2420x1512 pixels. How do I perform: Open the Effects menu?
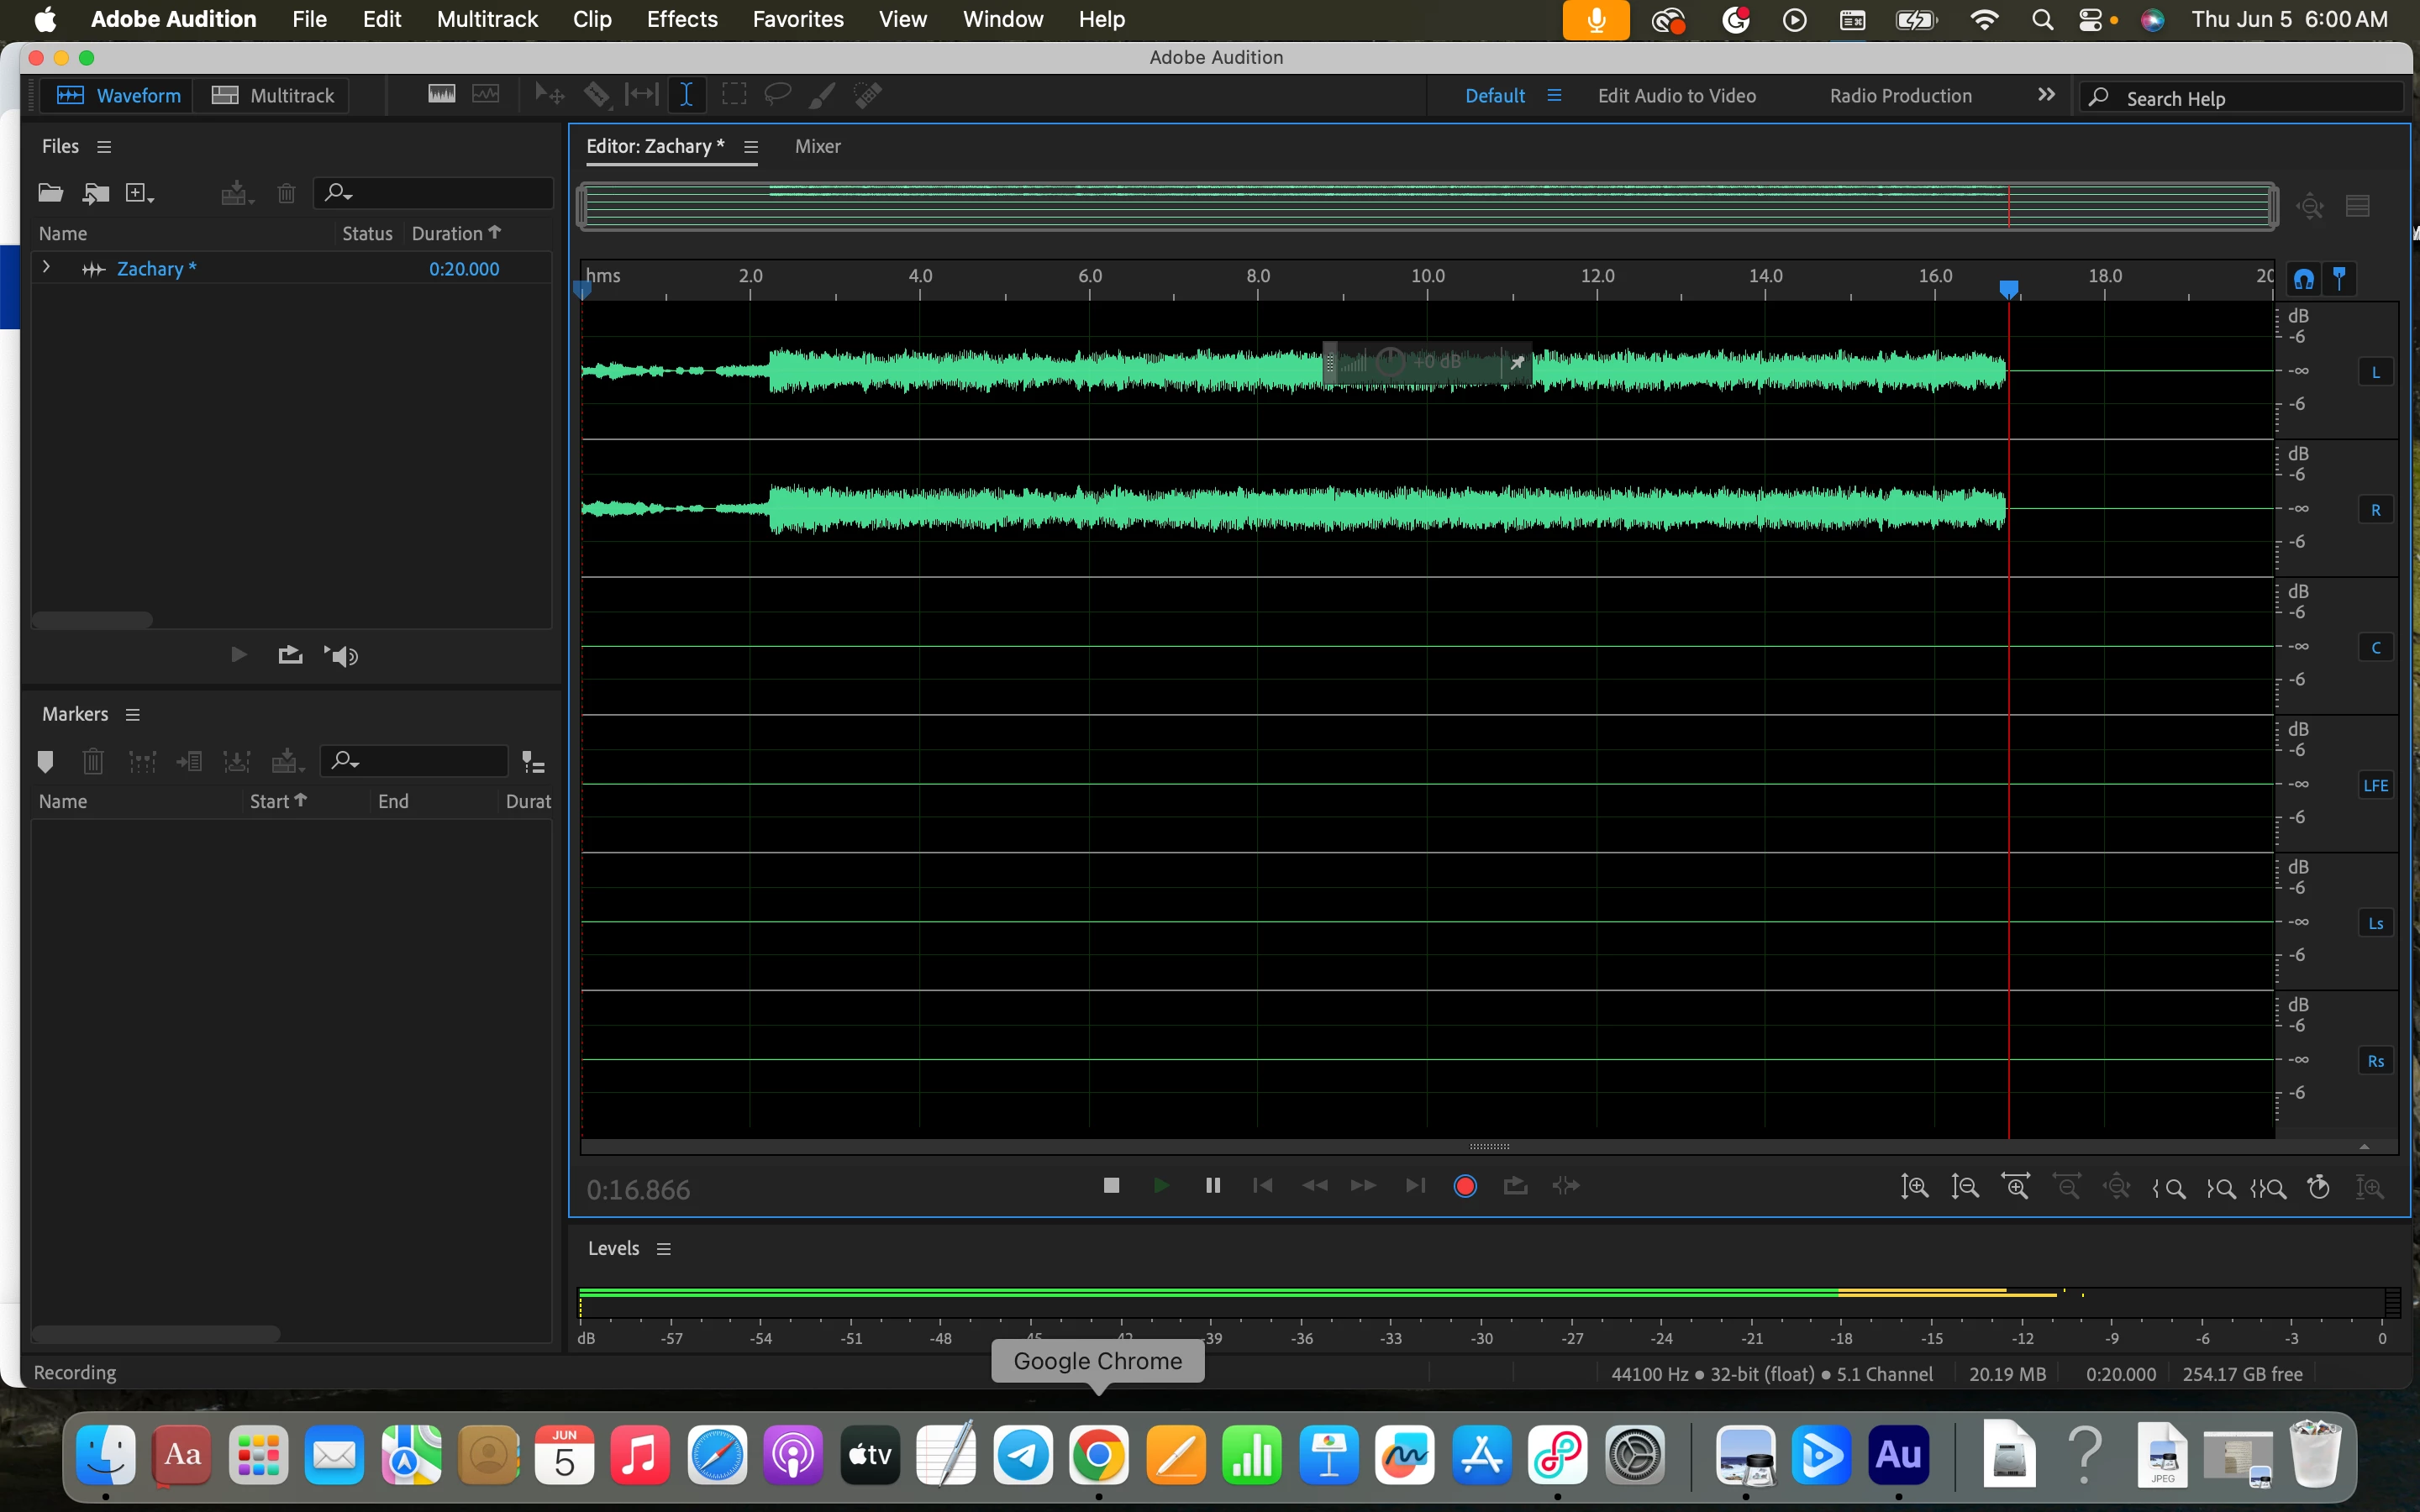[682, 19]
